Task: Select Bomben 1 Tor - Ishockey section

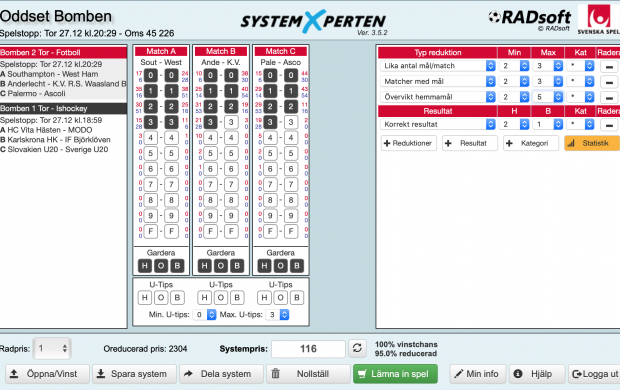Action: (x=63, y=108)
